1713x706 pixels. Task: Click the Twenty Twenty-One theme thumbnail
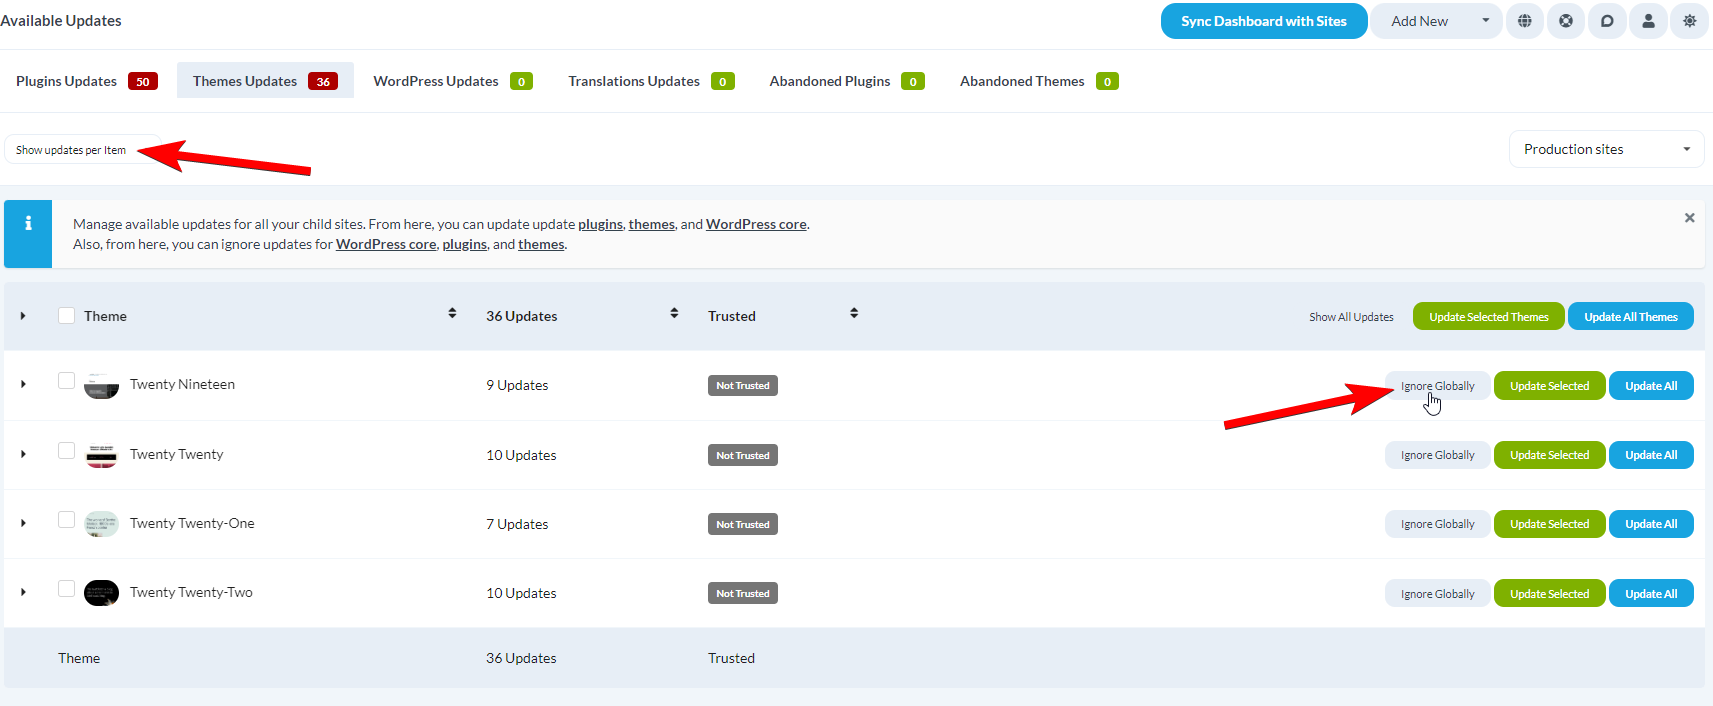point(101,524)
